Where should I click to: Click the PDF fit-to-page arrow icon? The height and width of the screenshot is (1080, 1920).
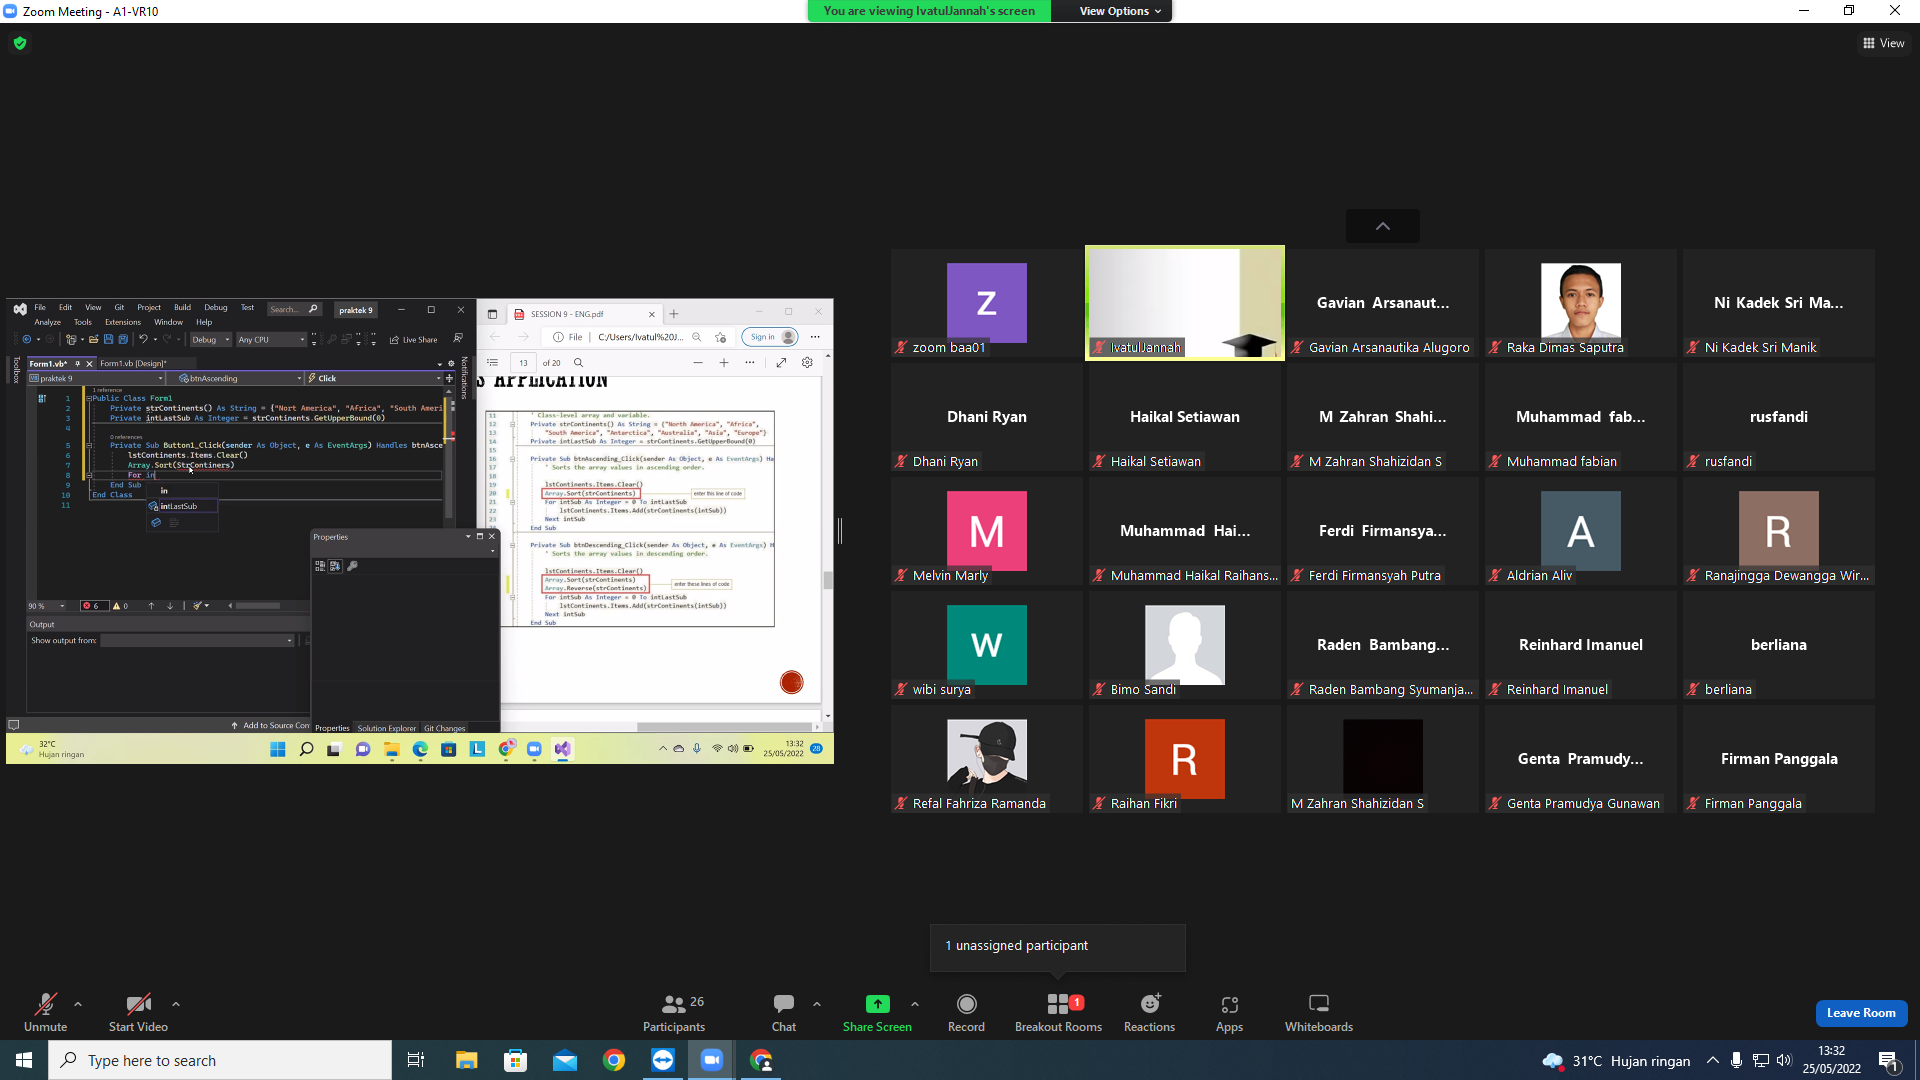pyautogui.click(x=781, y=363)
